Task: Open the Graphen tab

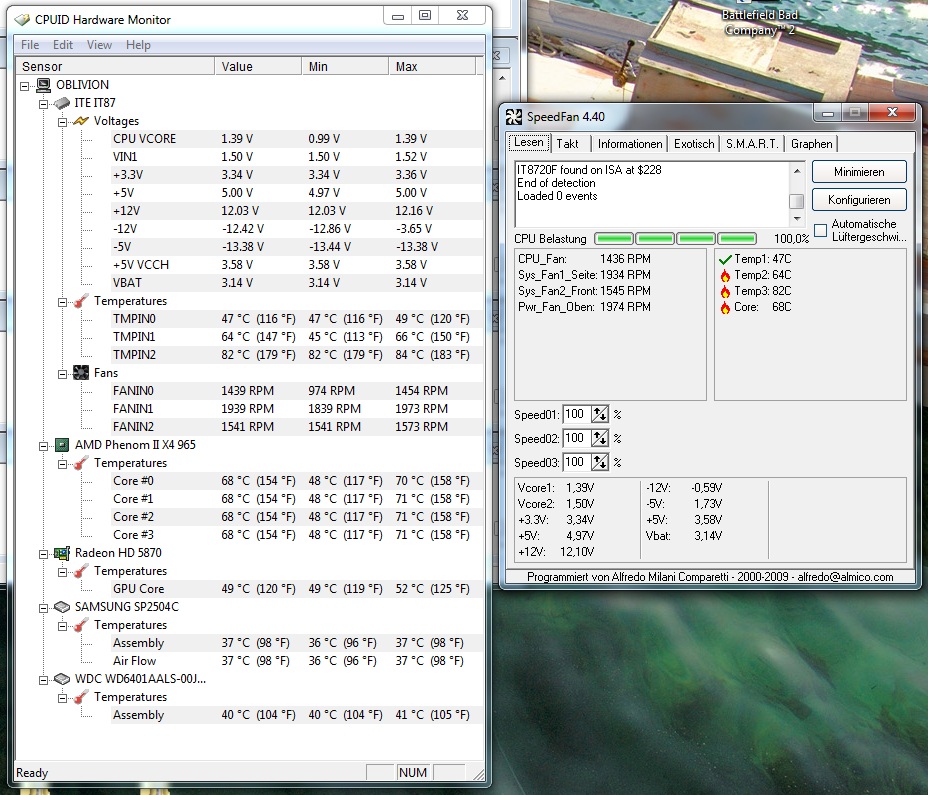Action: tap(811, 144)
